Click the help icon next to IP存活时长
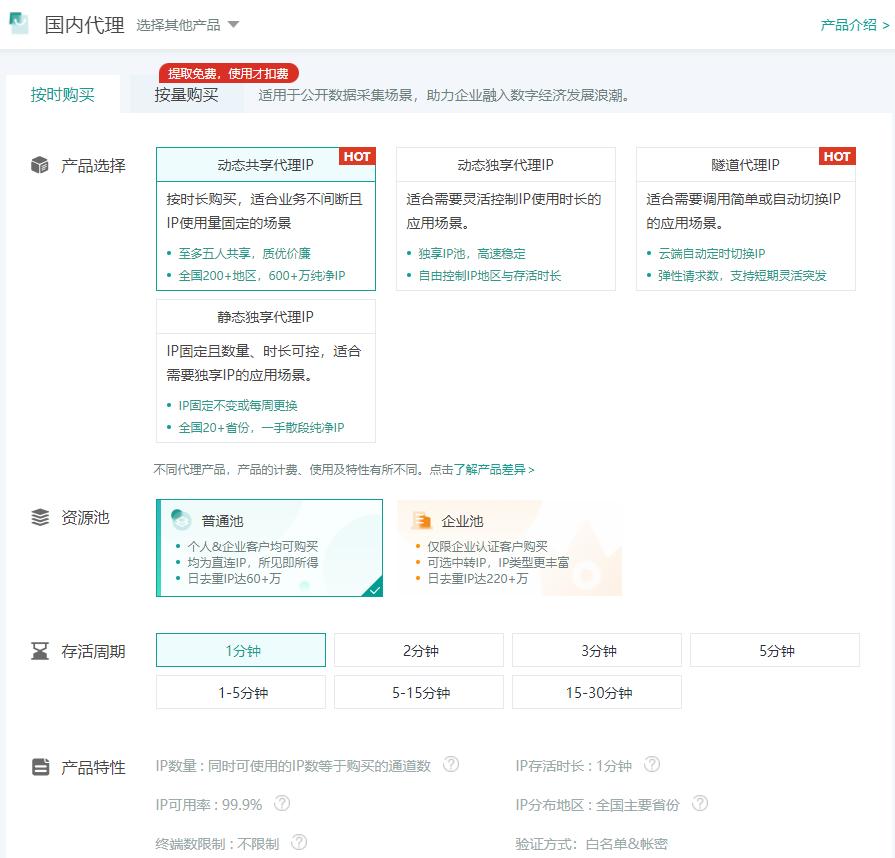Viewport: 895px width, 858px height. tap(652, 765)
